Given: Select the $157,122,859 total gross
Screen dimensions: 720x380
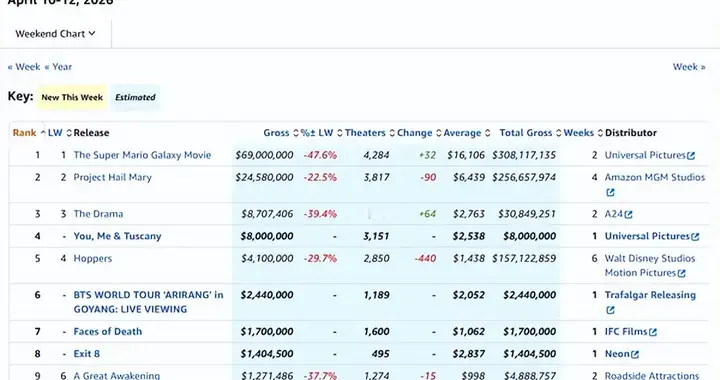Looking at the screenshot, I should tap(524, 258).
